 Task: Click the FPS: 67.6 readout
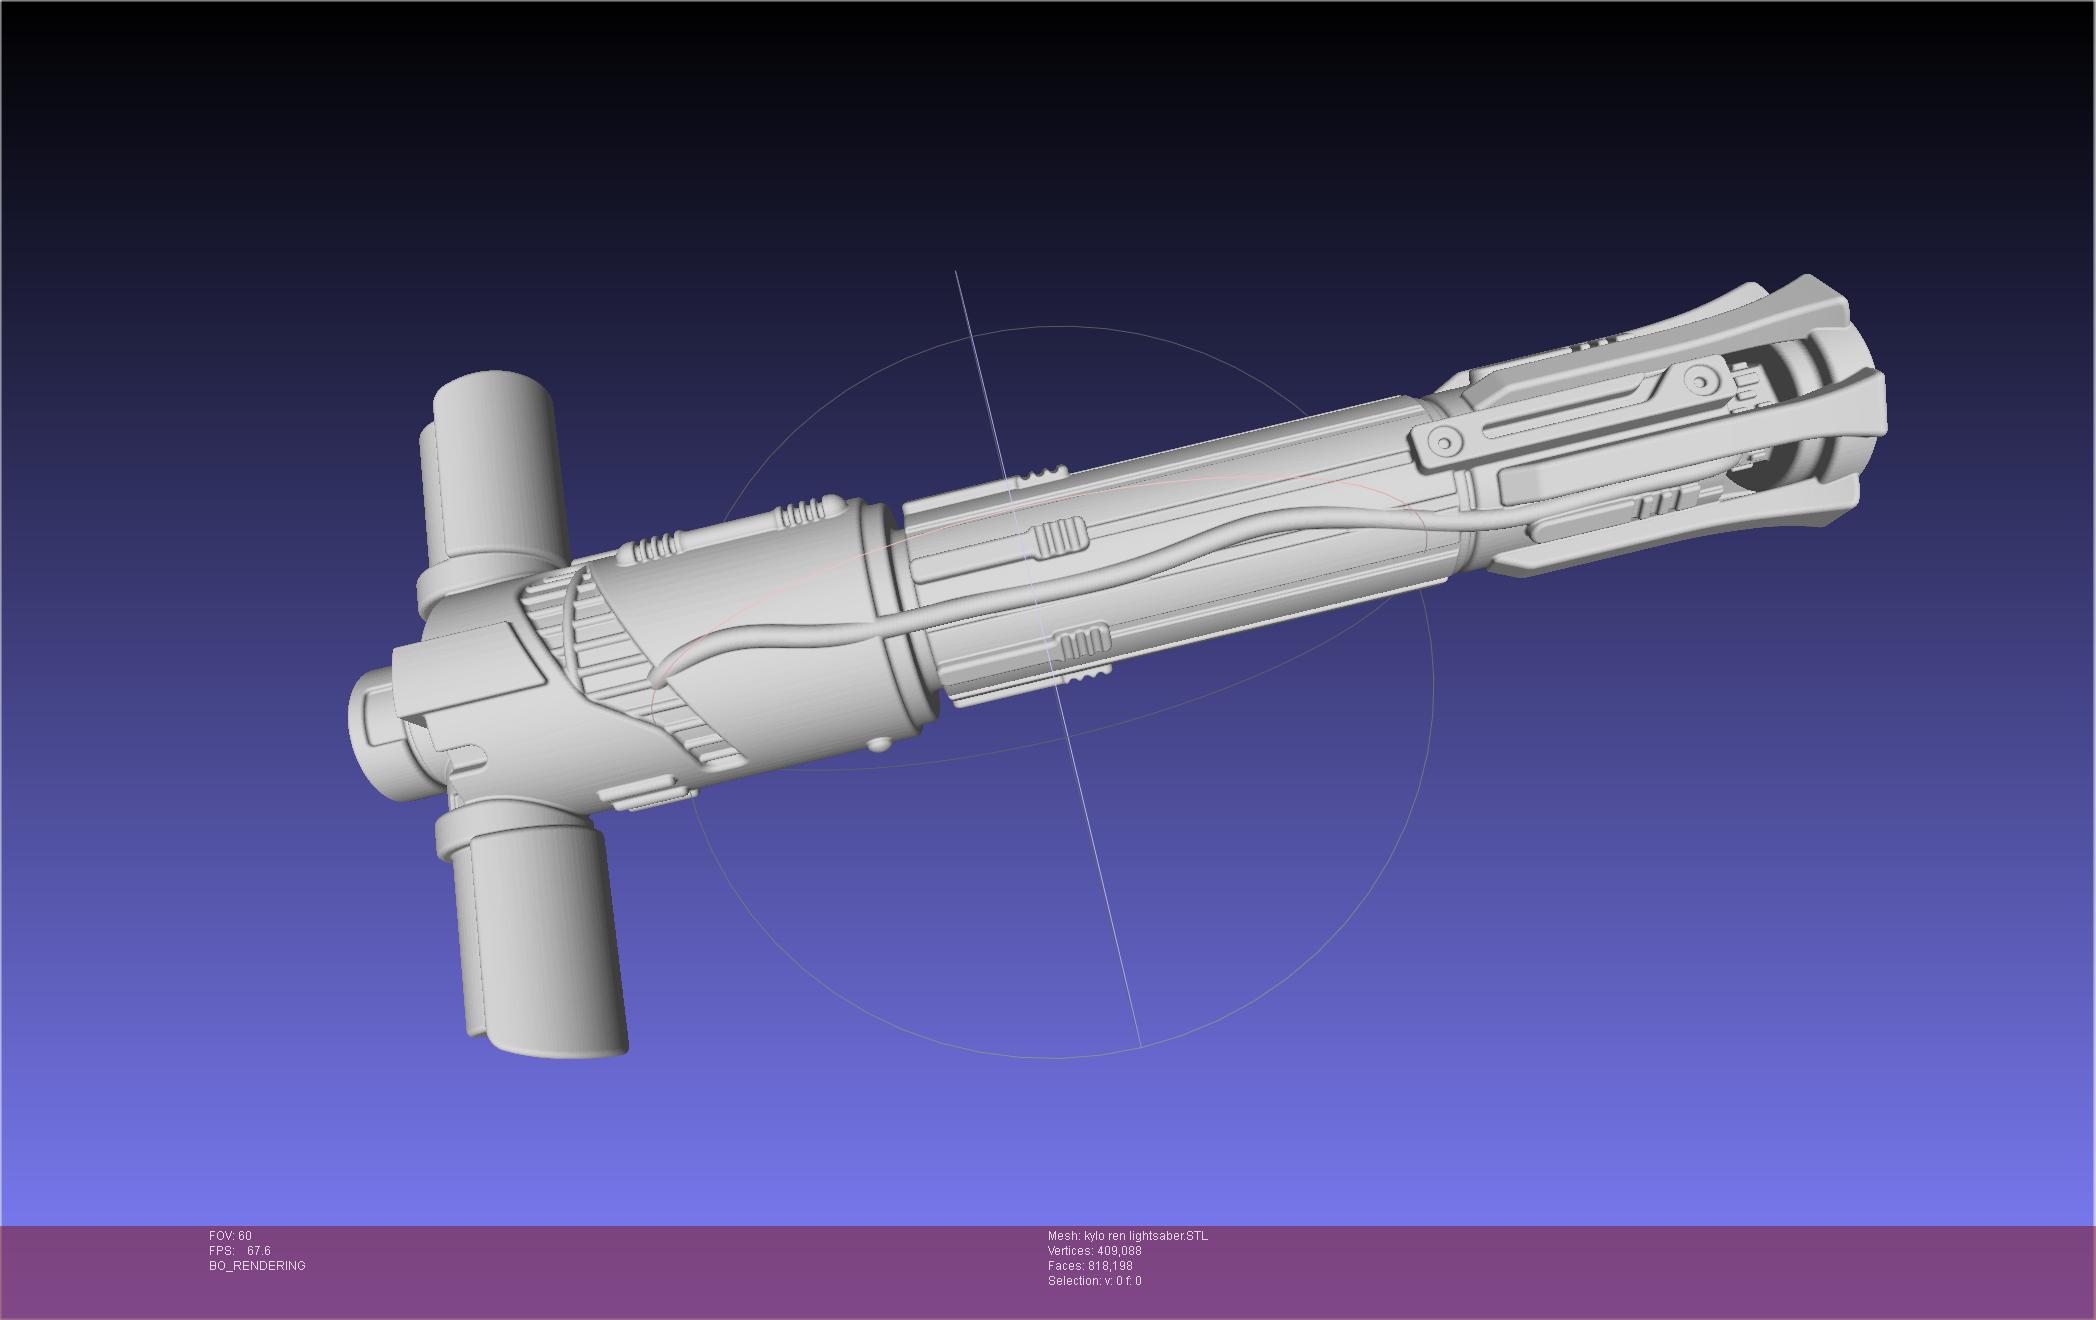pos(240,1251)
